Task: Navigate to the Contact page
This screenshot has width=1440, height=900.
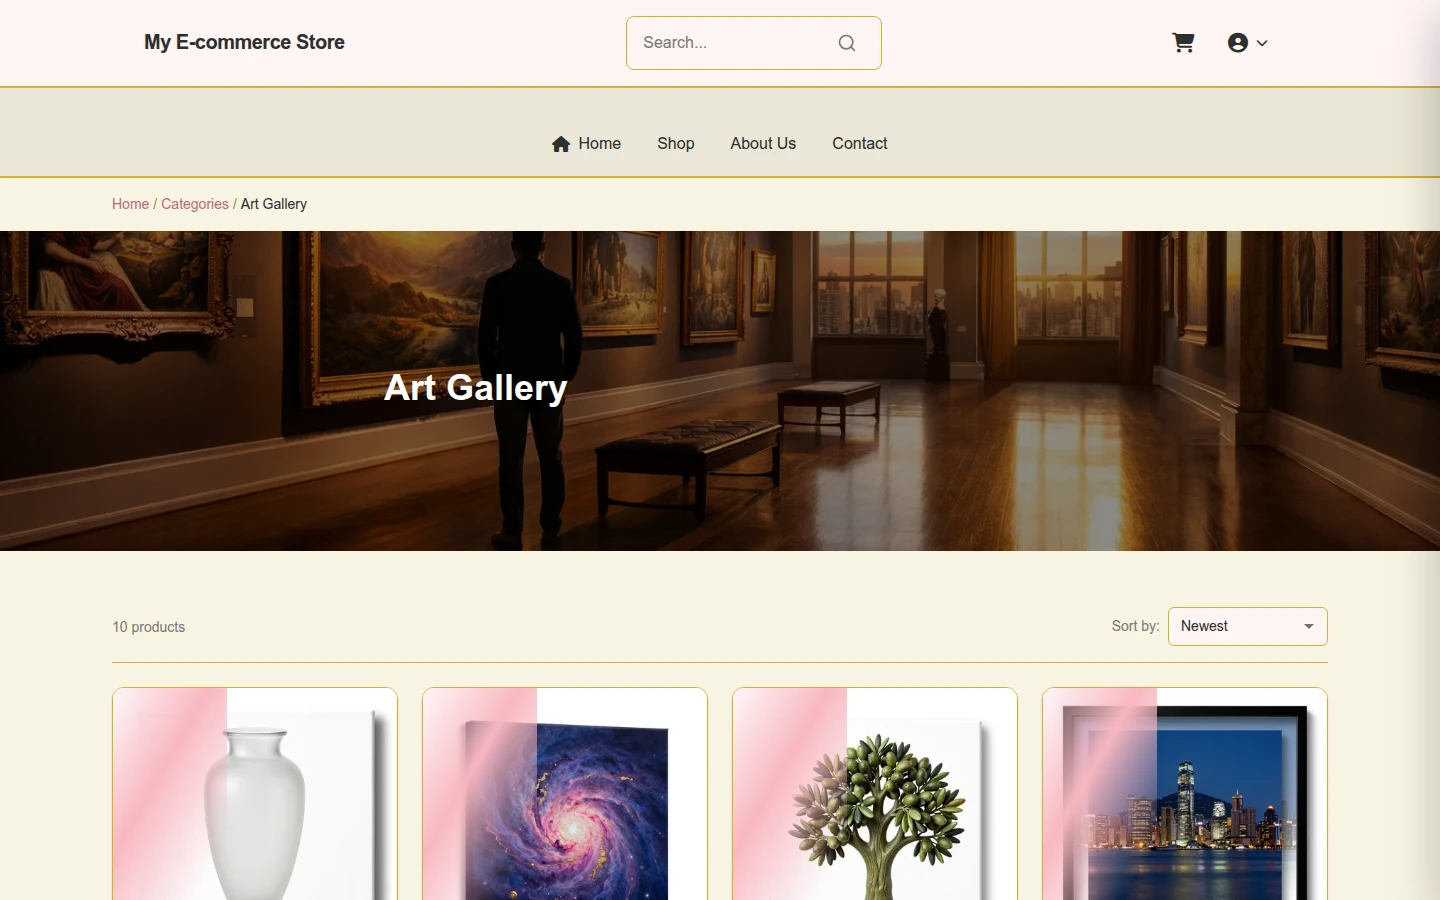Action: click(860, 144)
